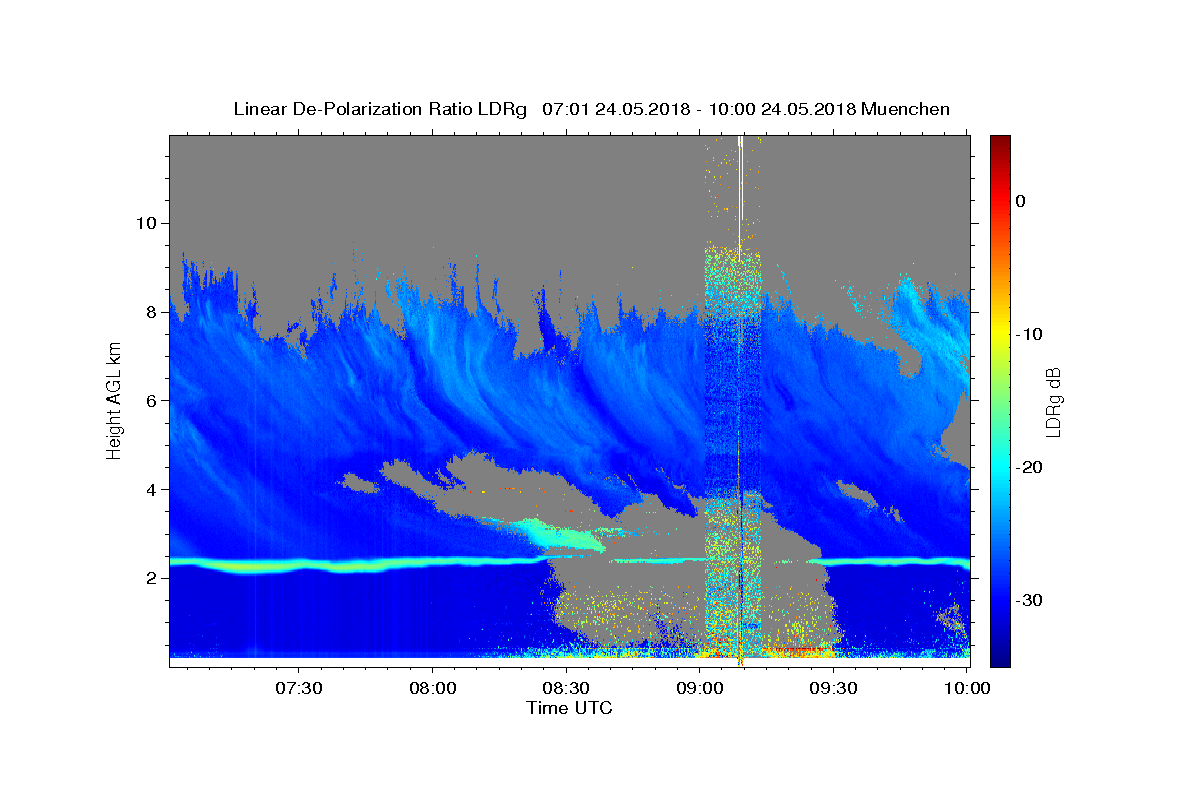Click the height tick label '4'
The width and height of the screenshot is (1200, 800).
click(x=149, y=489)
